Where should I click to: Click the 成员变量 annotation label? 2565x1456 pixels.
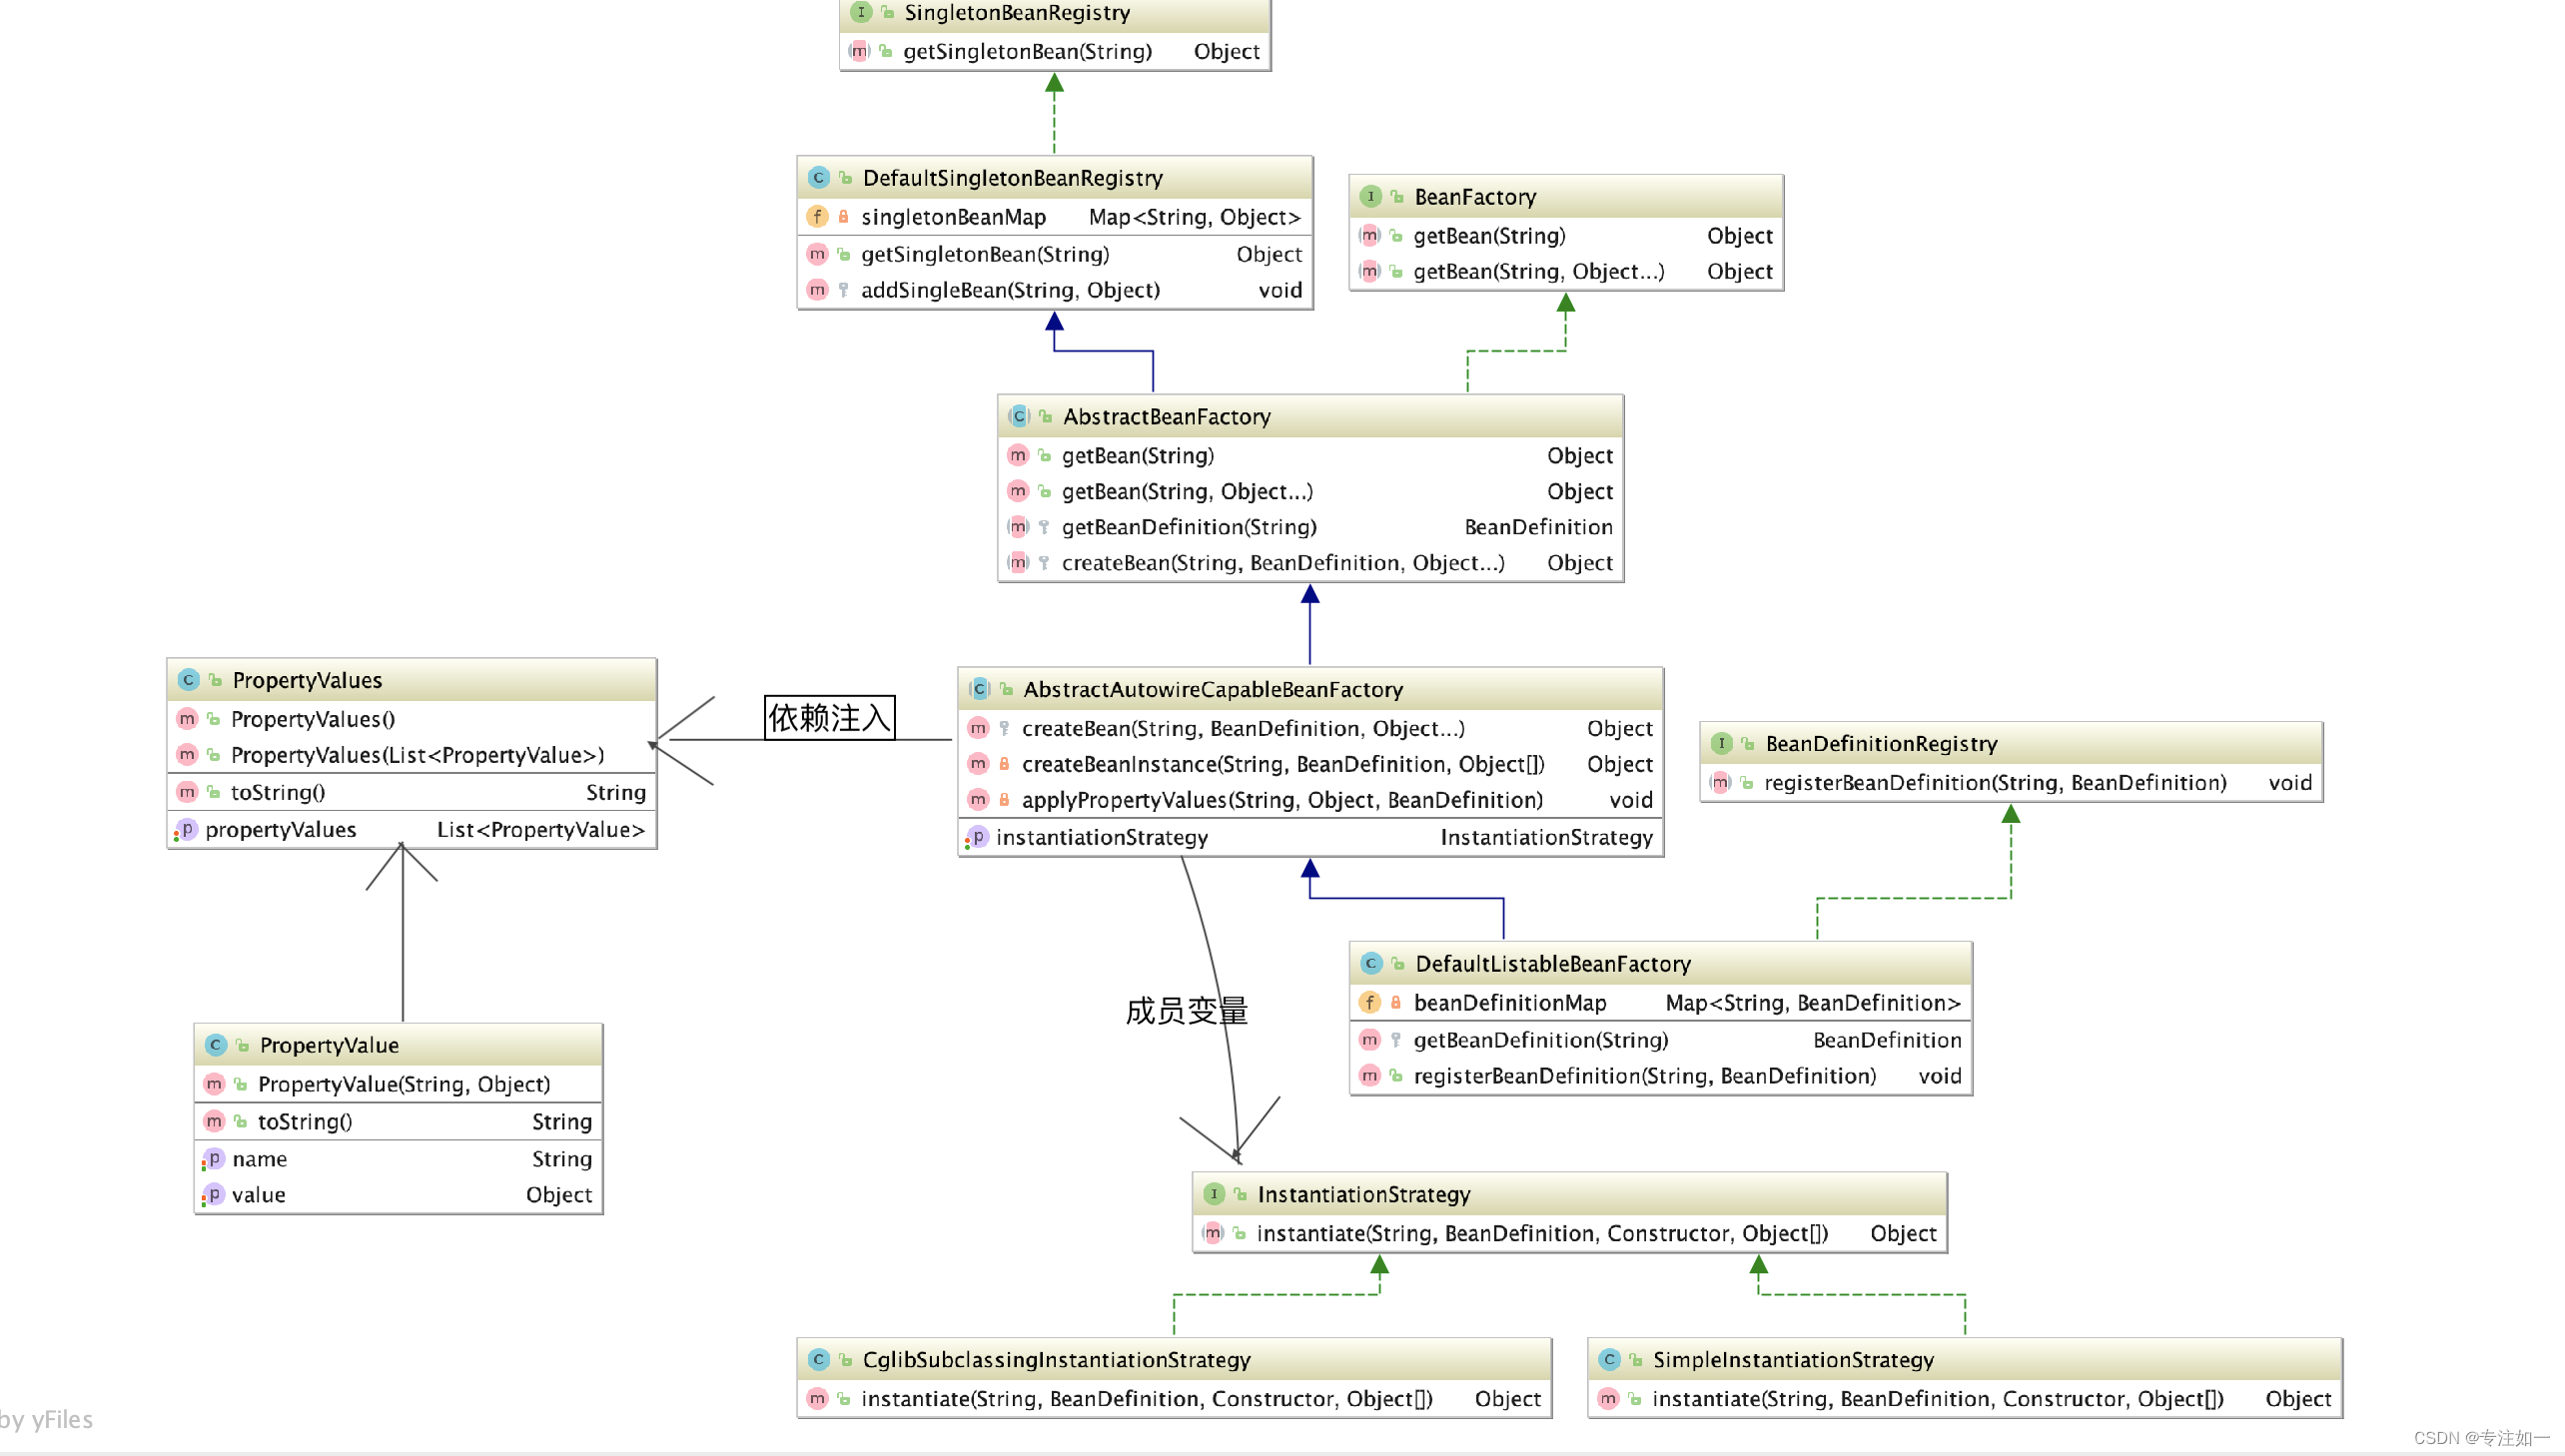click(1186, 1010)
